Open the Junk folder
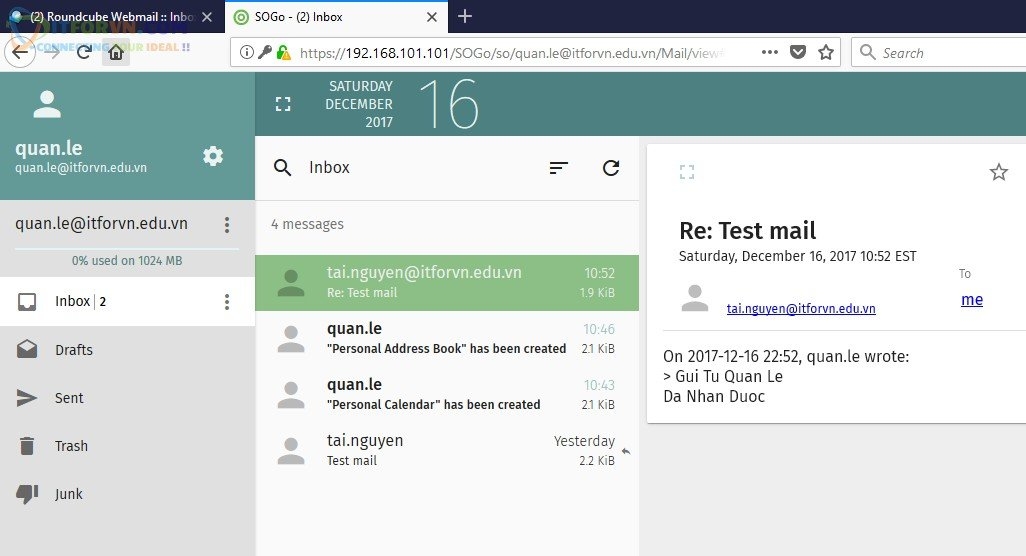 click(x=69, y=494)
